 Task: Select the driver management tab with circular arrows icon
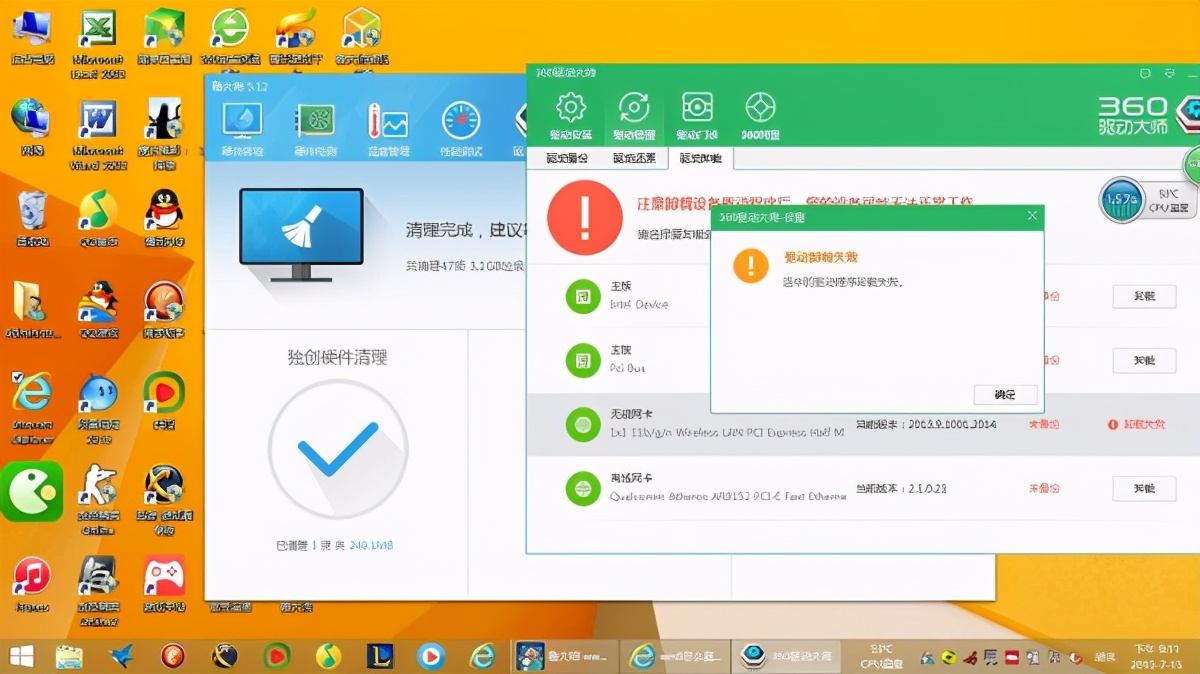(634, 116)
